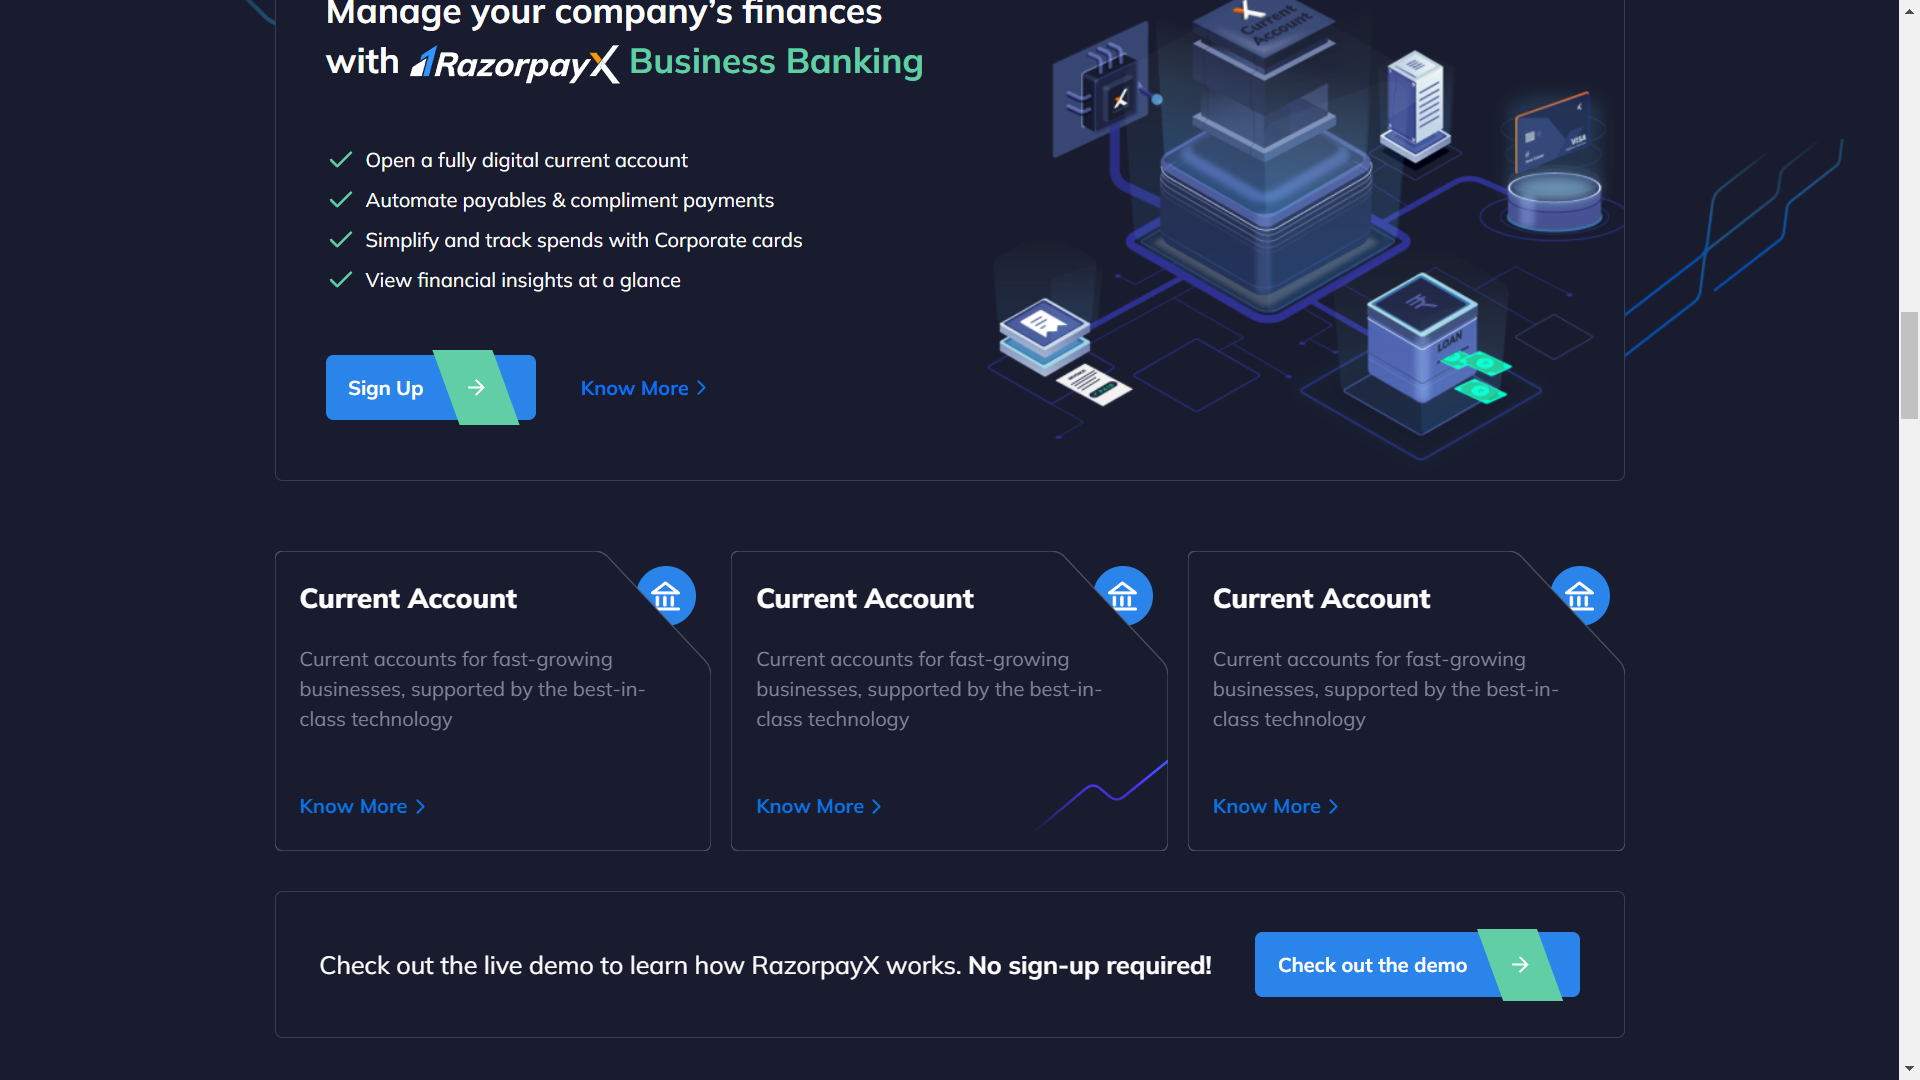This screenshot has width=1920, height=1080.
Task: Expand the chevron next to hero Know More
Action: [701, 388]
